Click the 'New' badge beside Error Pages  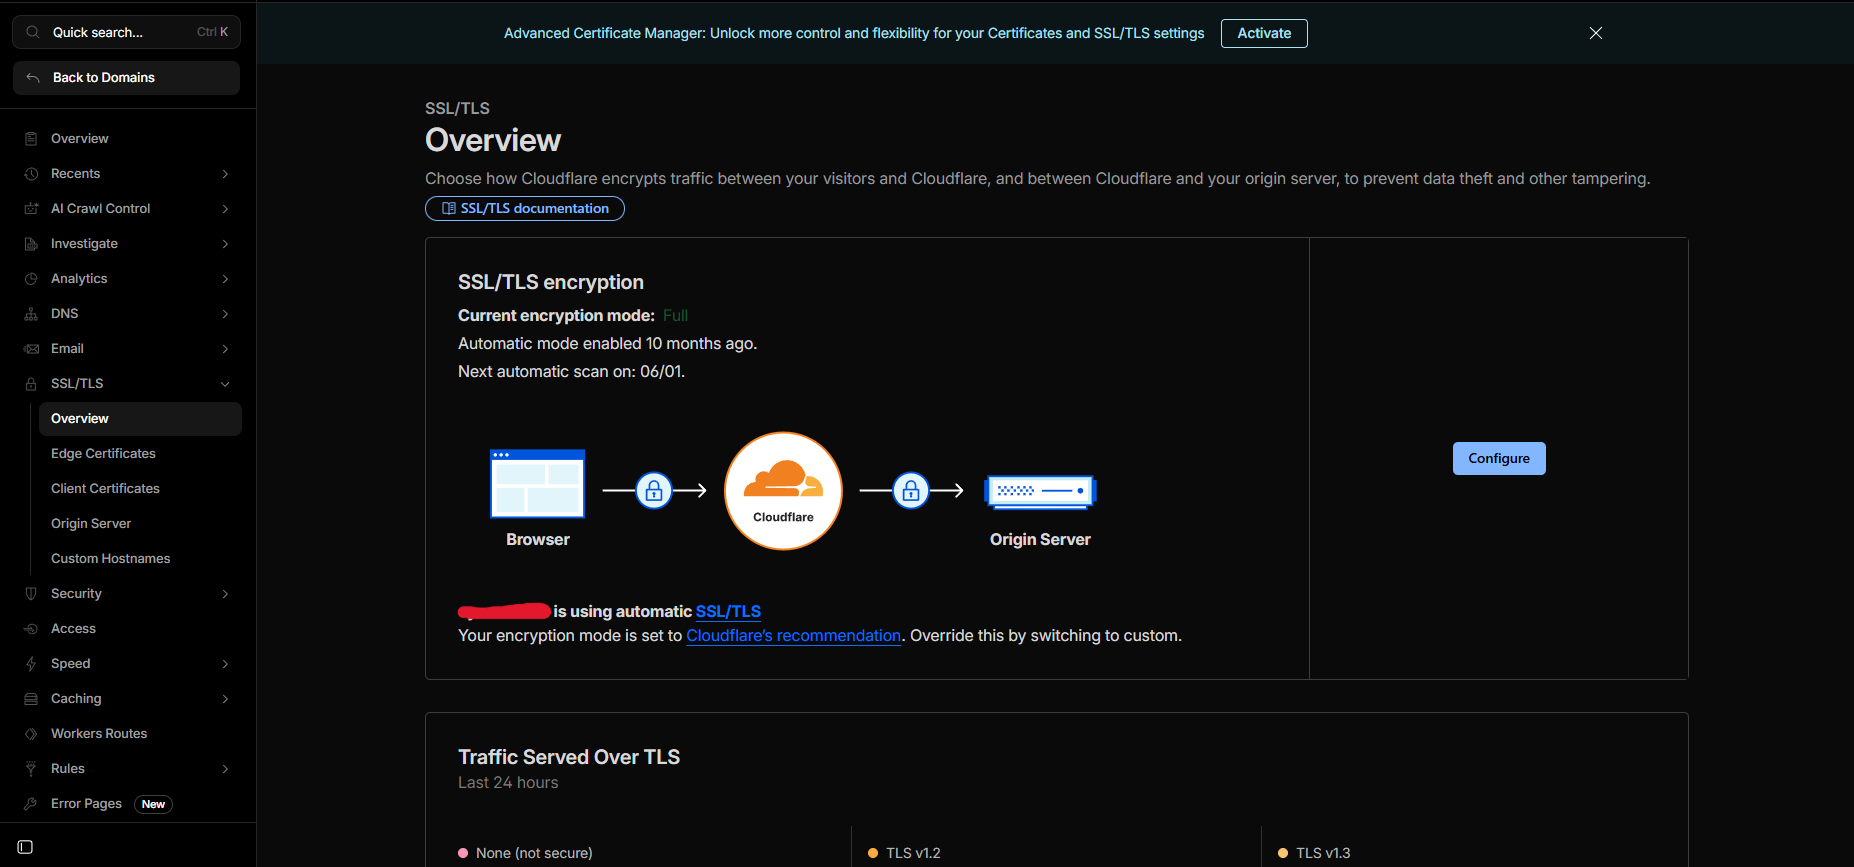pyautogui.click(x=153, y=804)
